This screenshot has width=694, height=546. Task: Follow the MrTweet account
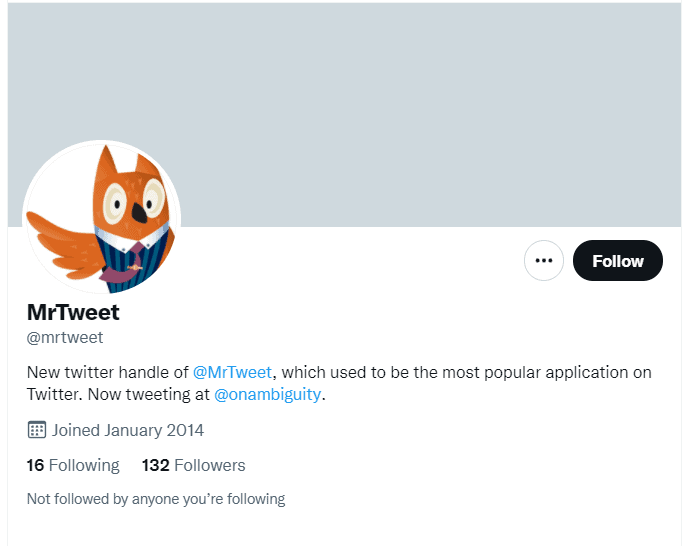tap(617, 260)
